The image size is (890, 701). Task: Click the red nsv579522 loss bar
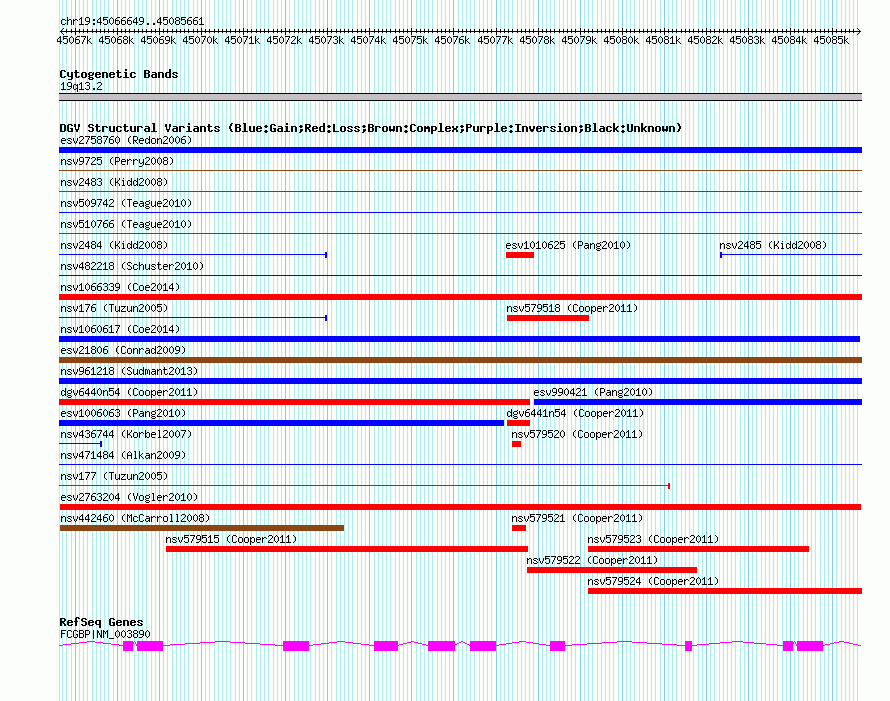click(x=612, y=570)
